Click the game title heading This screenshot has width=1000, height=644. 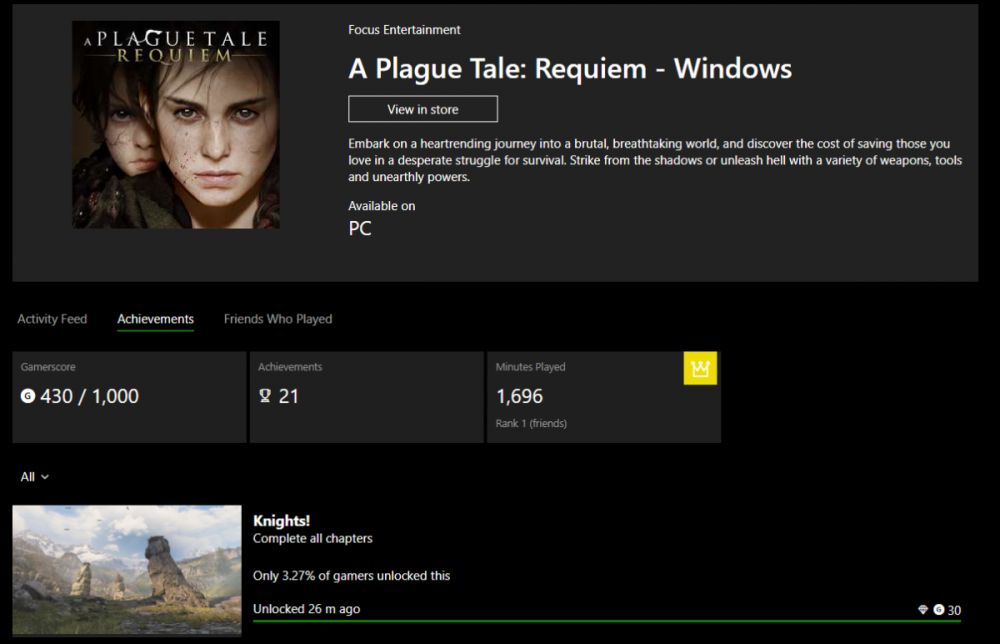[570, 69]
